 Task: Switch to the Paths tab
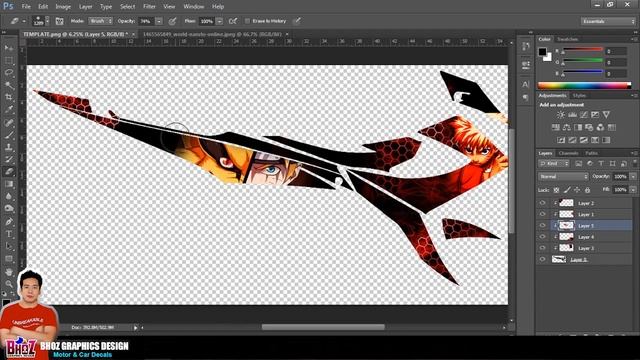[x=591, y=153]
